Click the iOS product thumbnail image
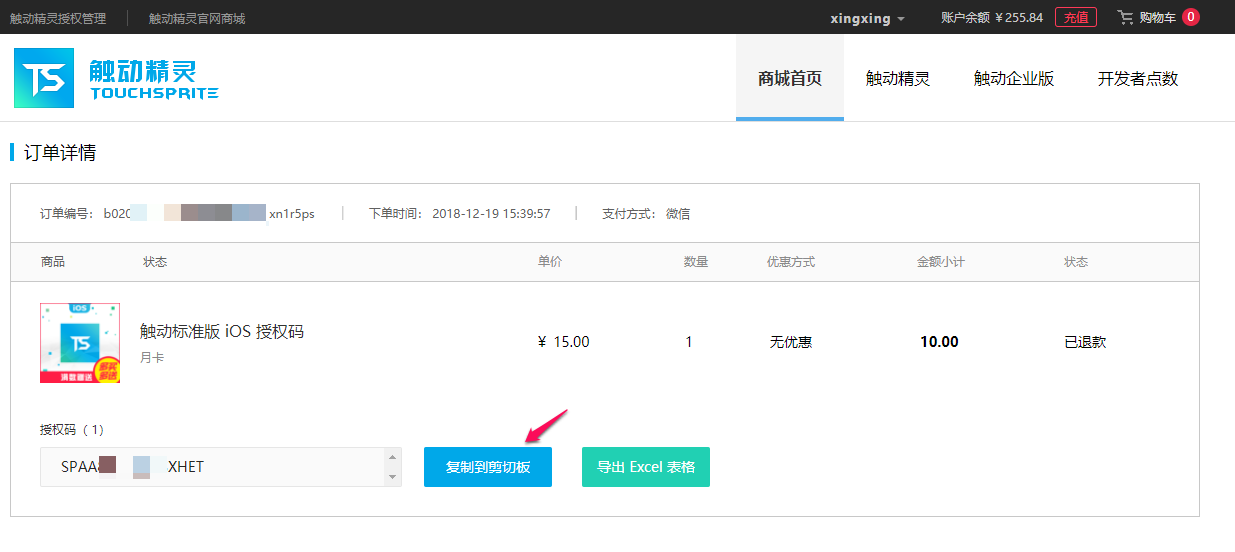Viewport: 1235px width, 552px height. click(x=80, y=343)
